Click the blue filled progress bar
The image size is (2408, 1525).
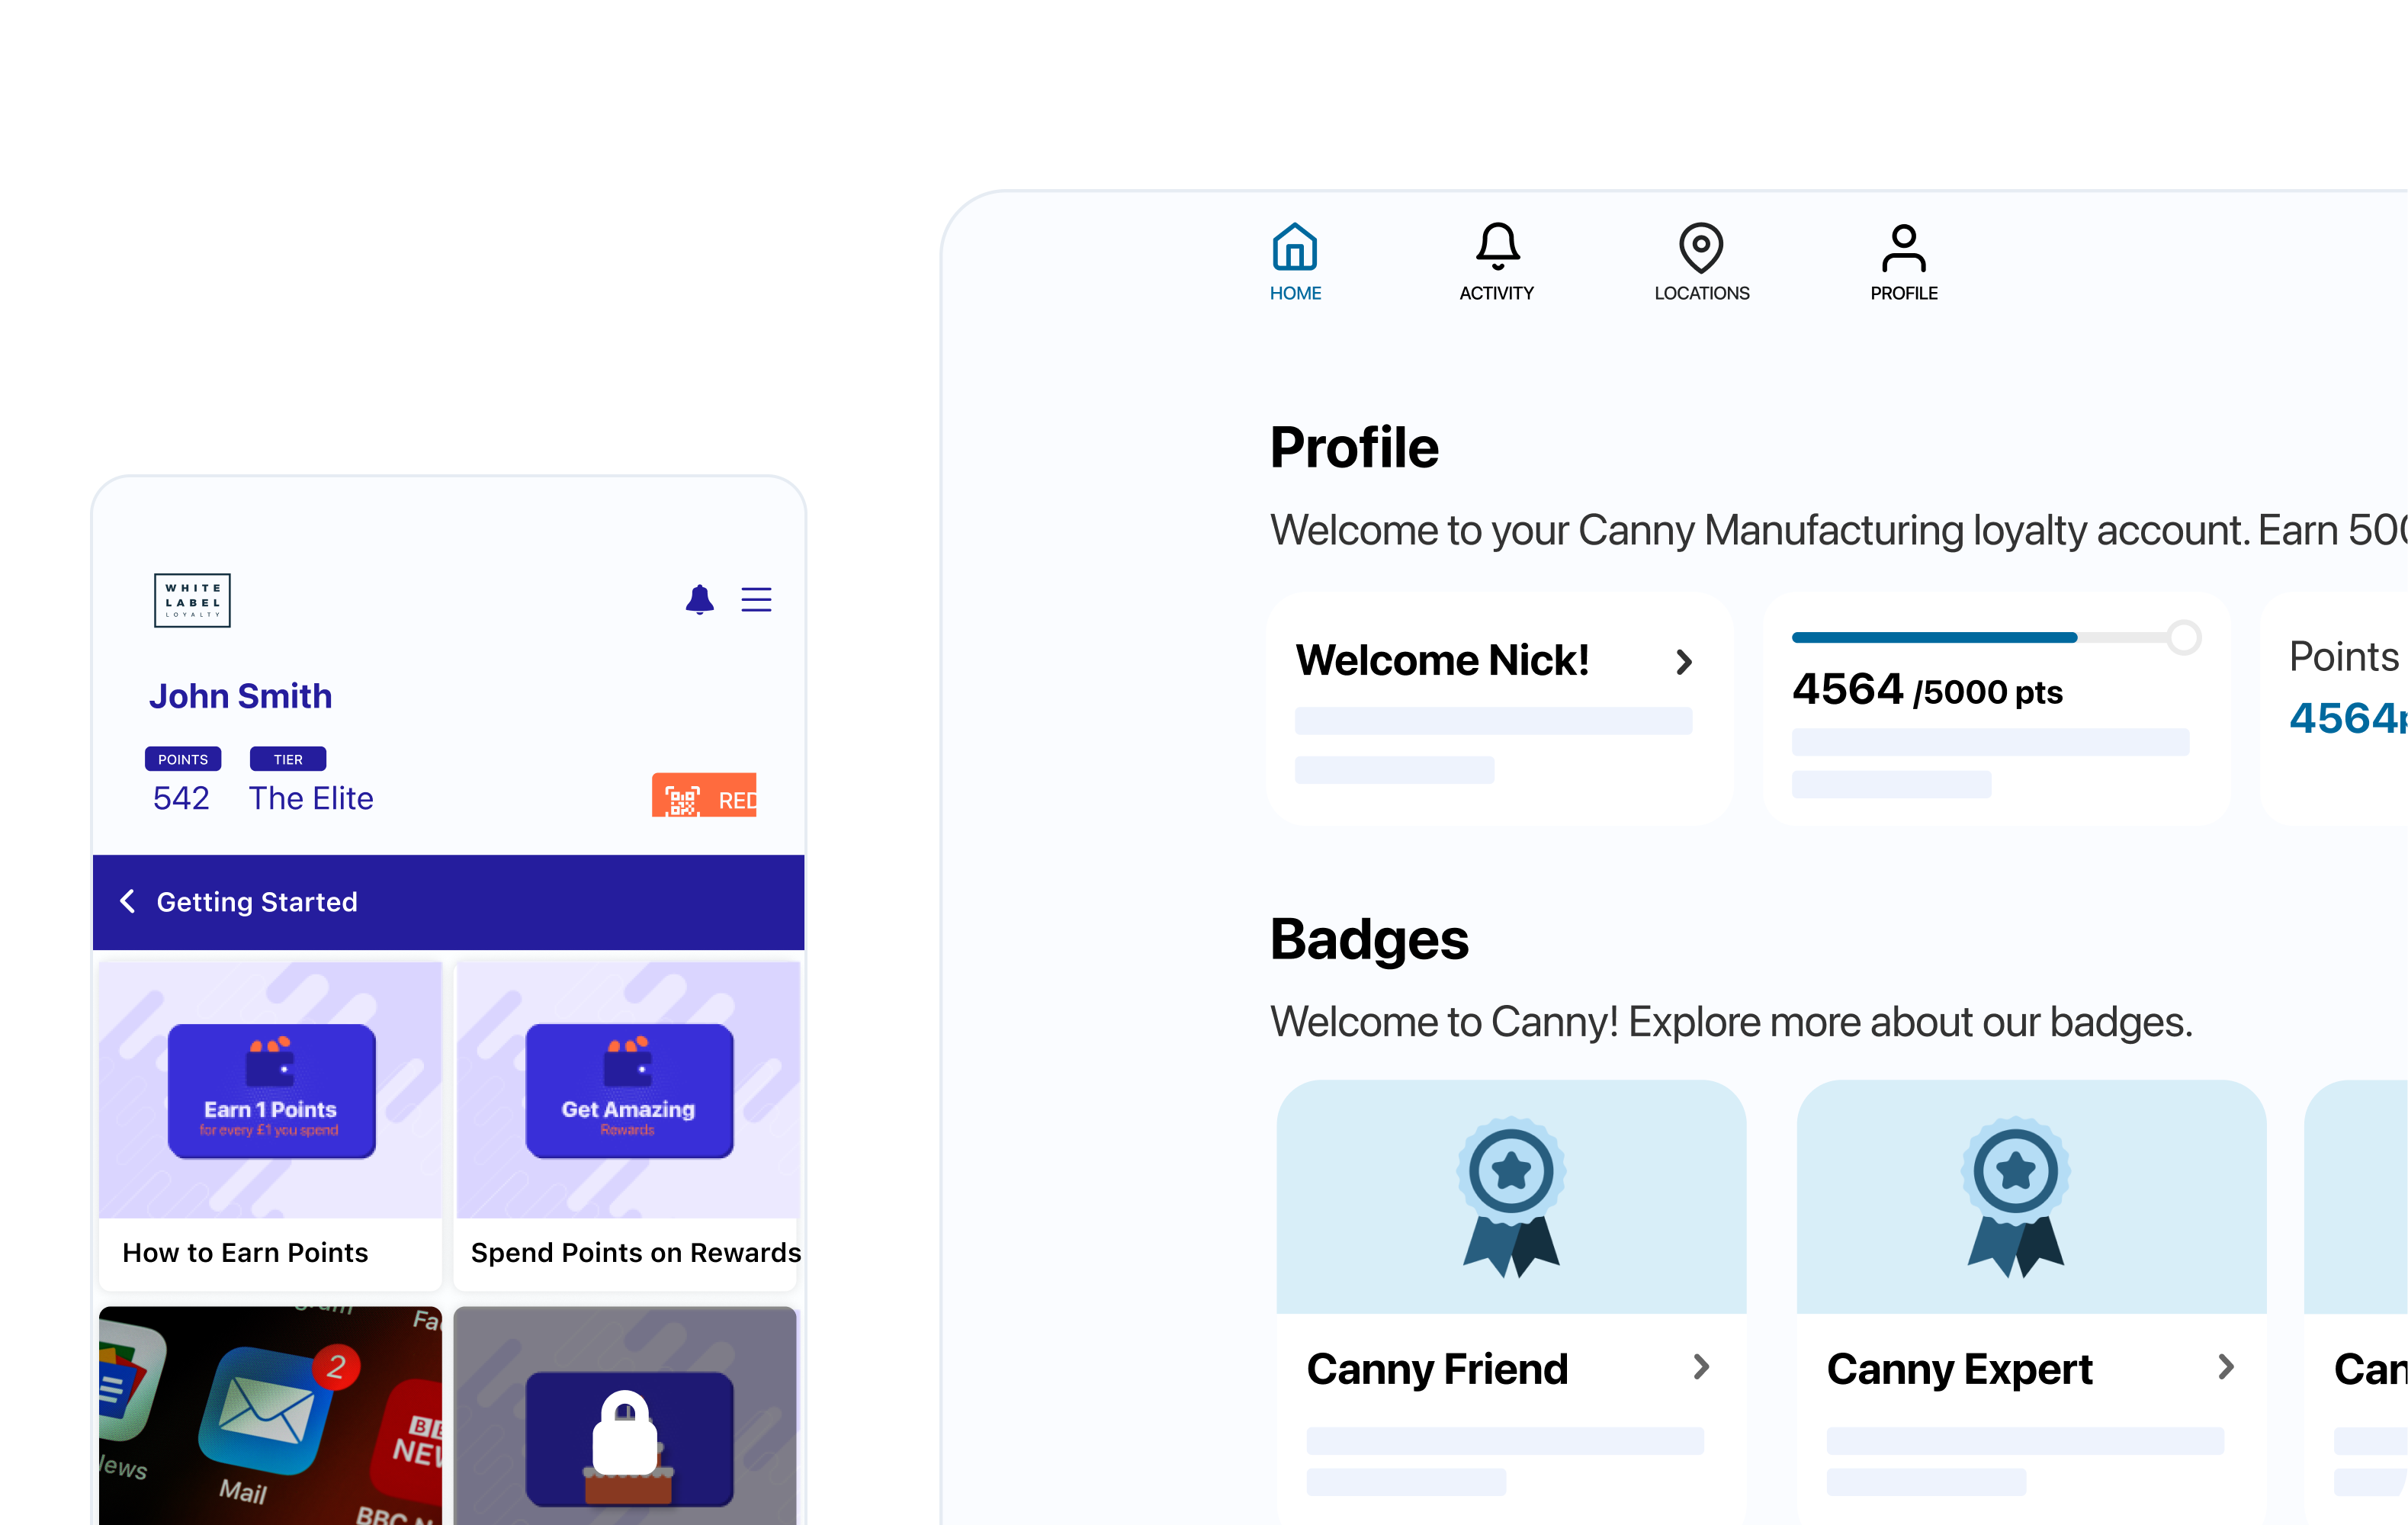(x=1934, y=637)
